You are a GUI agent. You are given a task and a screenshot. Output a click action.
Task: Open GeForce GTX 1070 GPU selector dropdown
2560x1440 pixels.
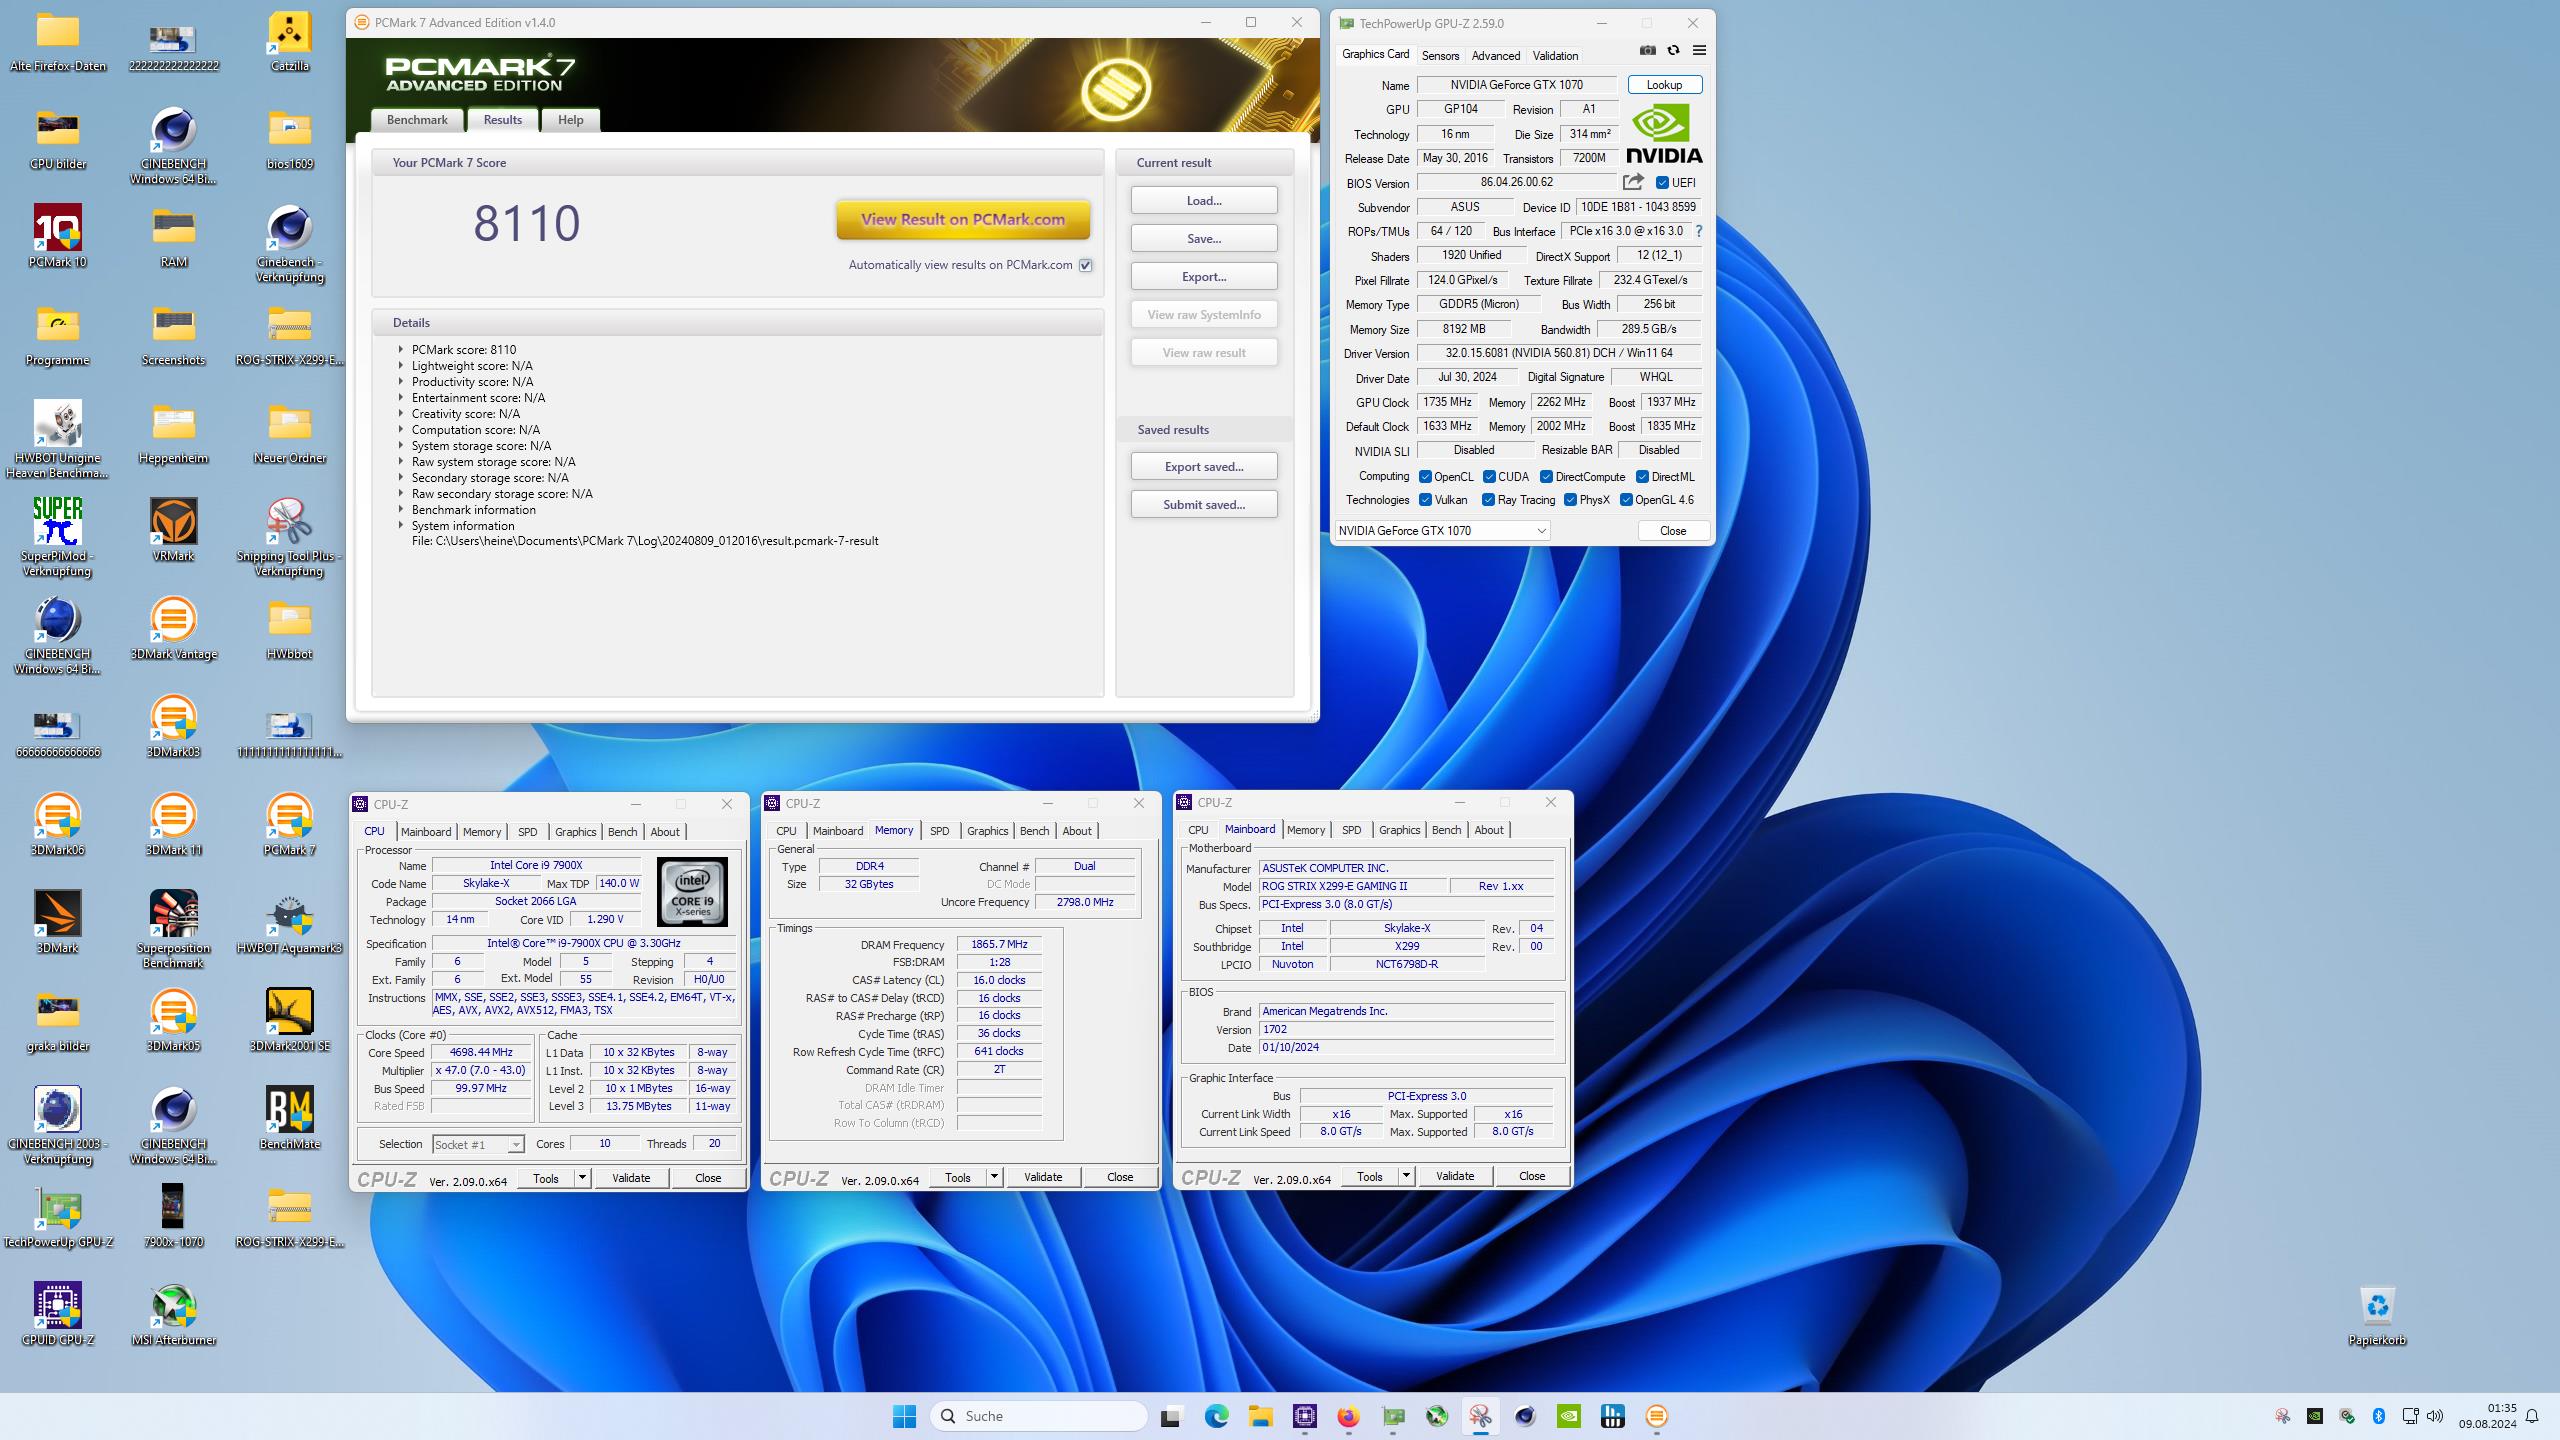click(1443, 531)
